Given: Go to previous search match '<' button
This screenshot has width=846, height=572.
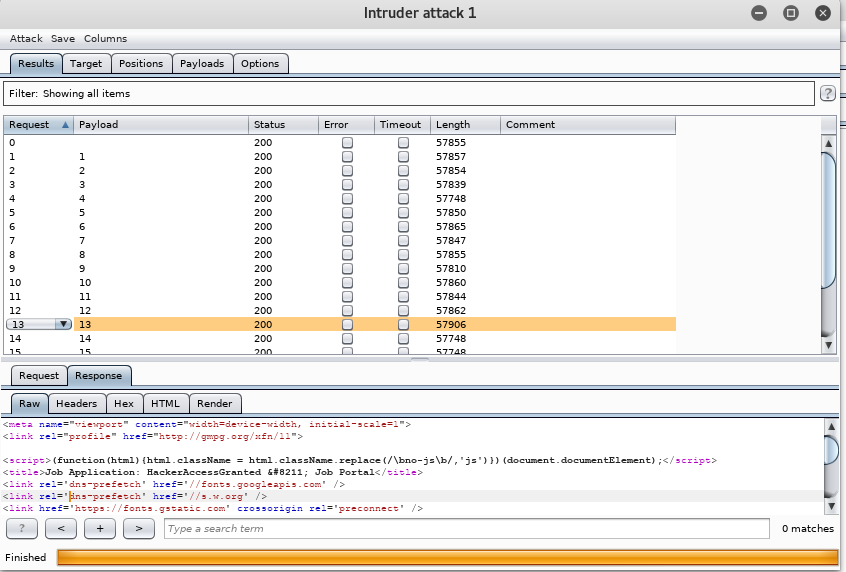Looking at the screenshot, I should 61,528.
